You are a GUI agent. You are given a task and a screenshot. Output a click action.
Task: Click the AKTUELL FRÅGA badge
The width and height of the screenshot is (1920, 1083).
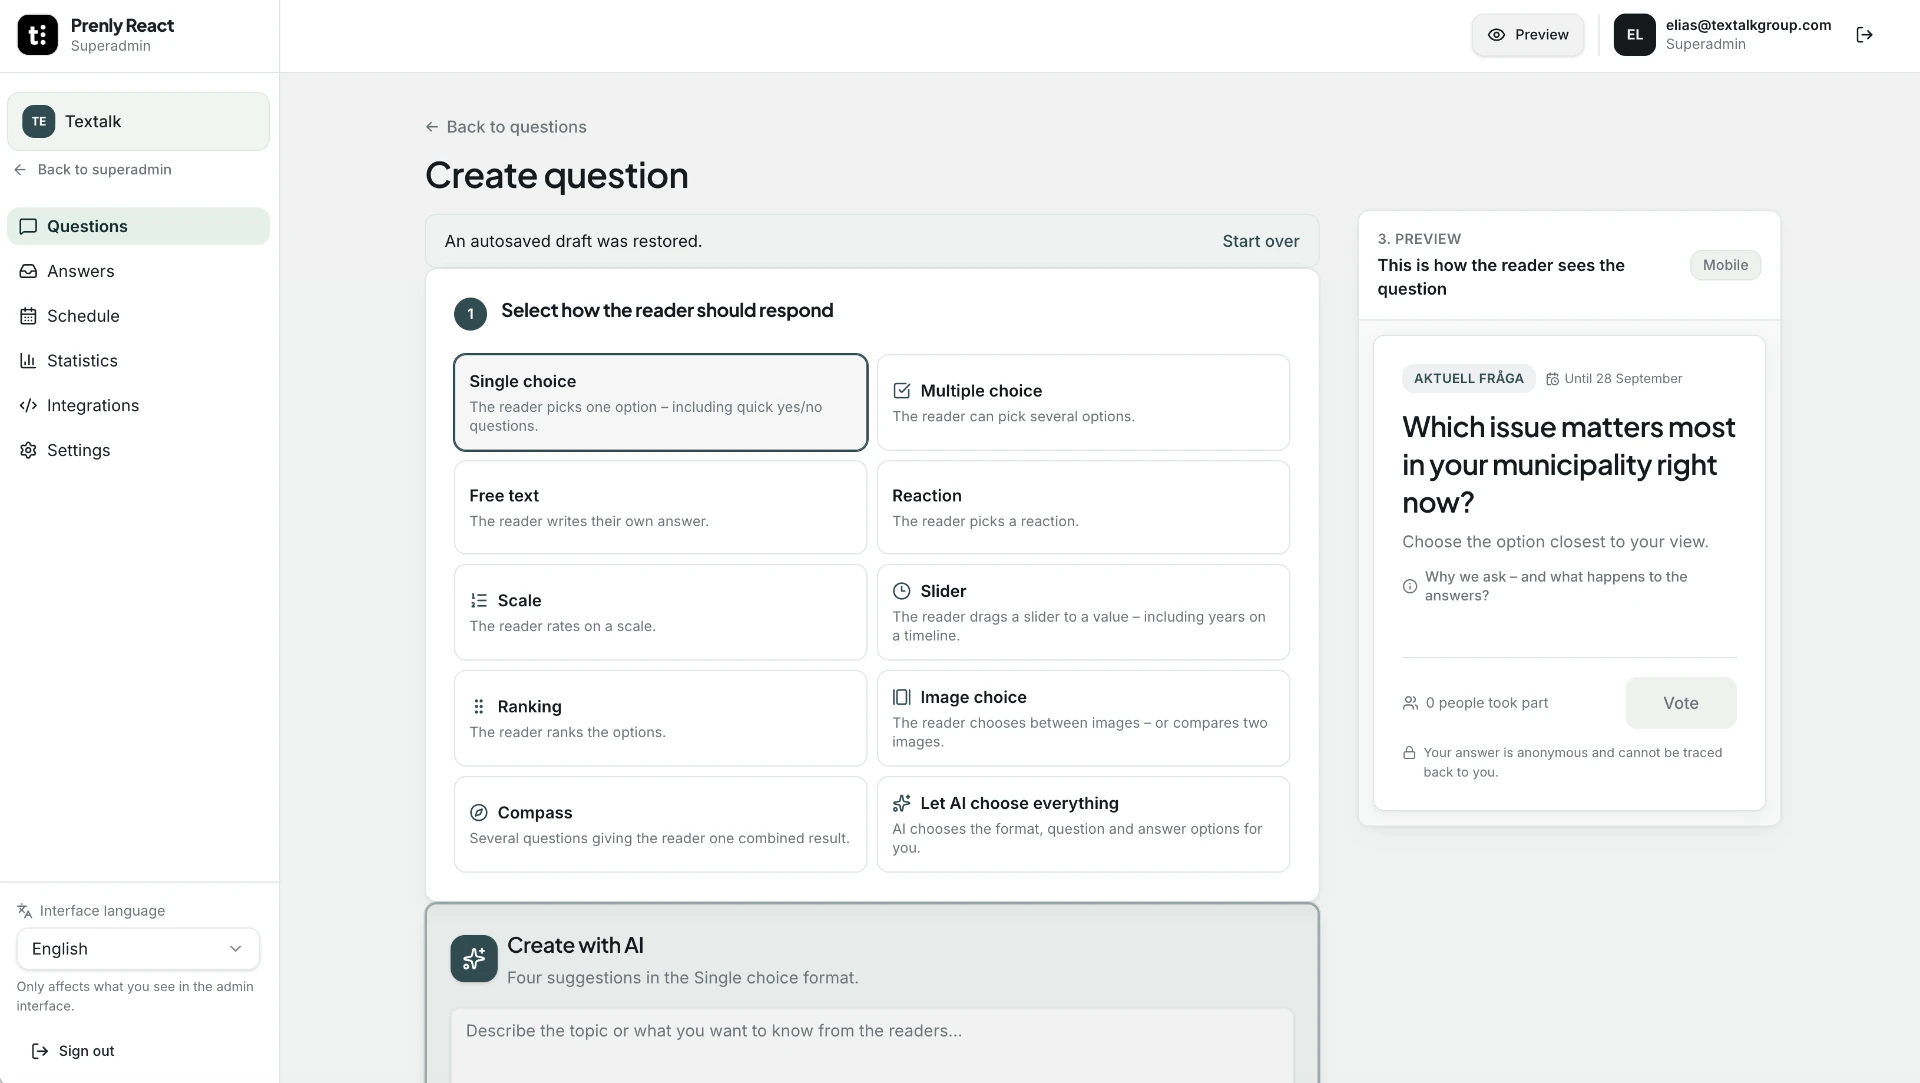click(1468, 378)
